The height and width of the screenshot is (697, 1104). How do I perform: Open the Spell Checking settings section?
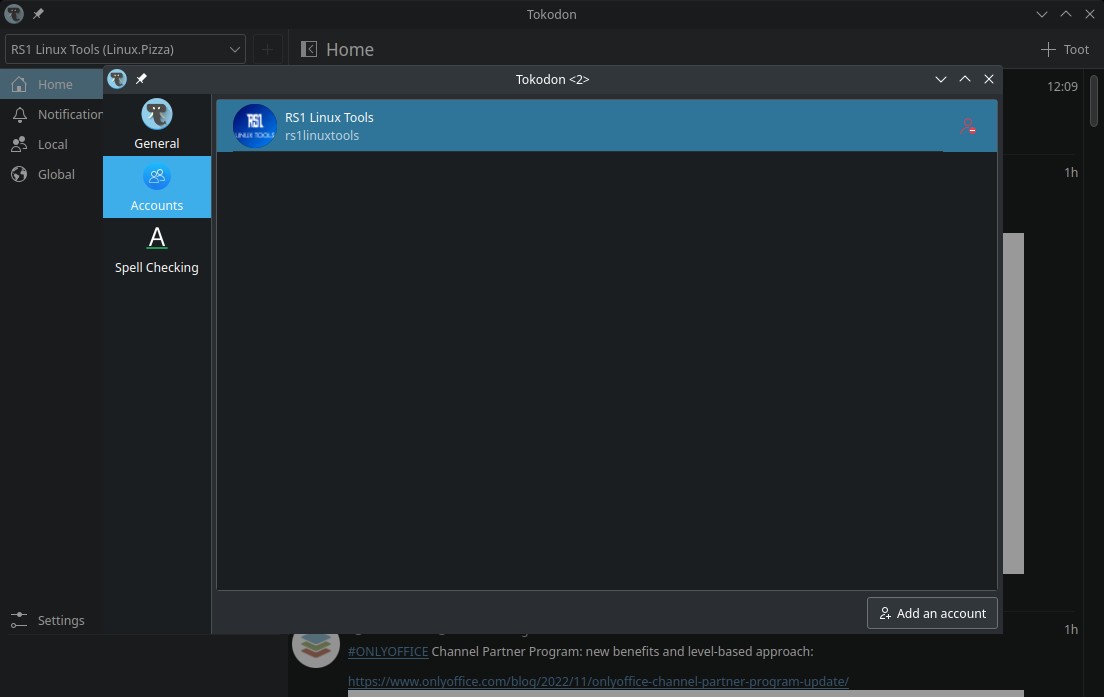click(x=156, y=249)
